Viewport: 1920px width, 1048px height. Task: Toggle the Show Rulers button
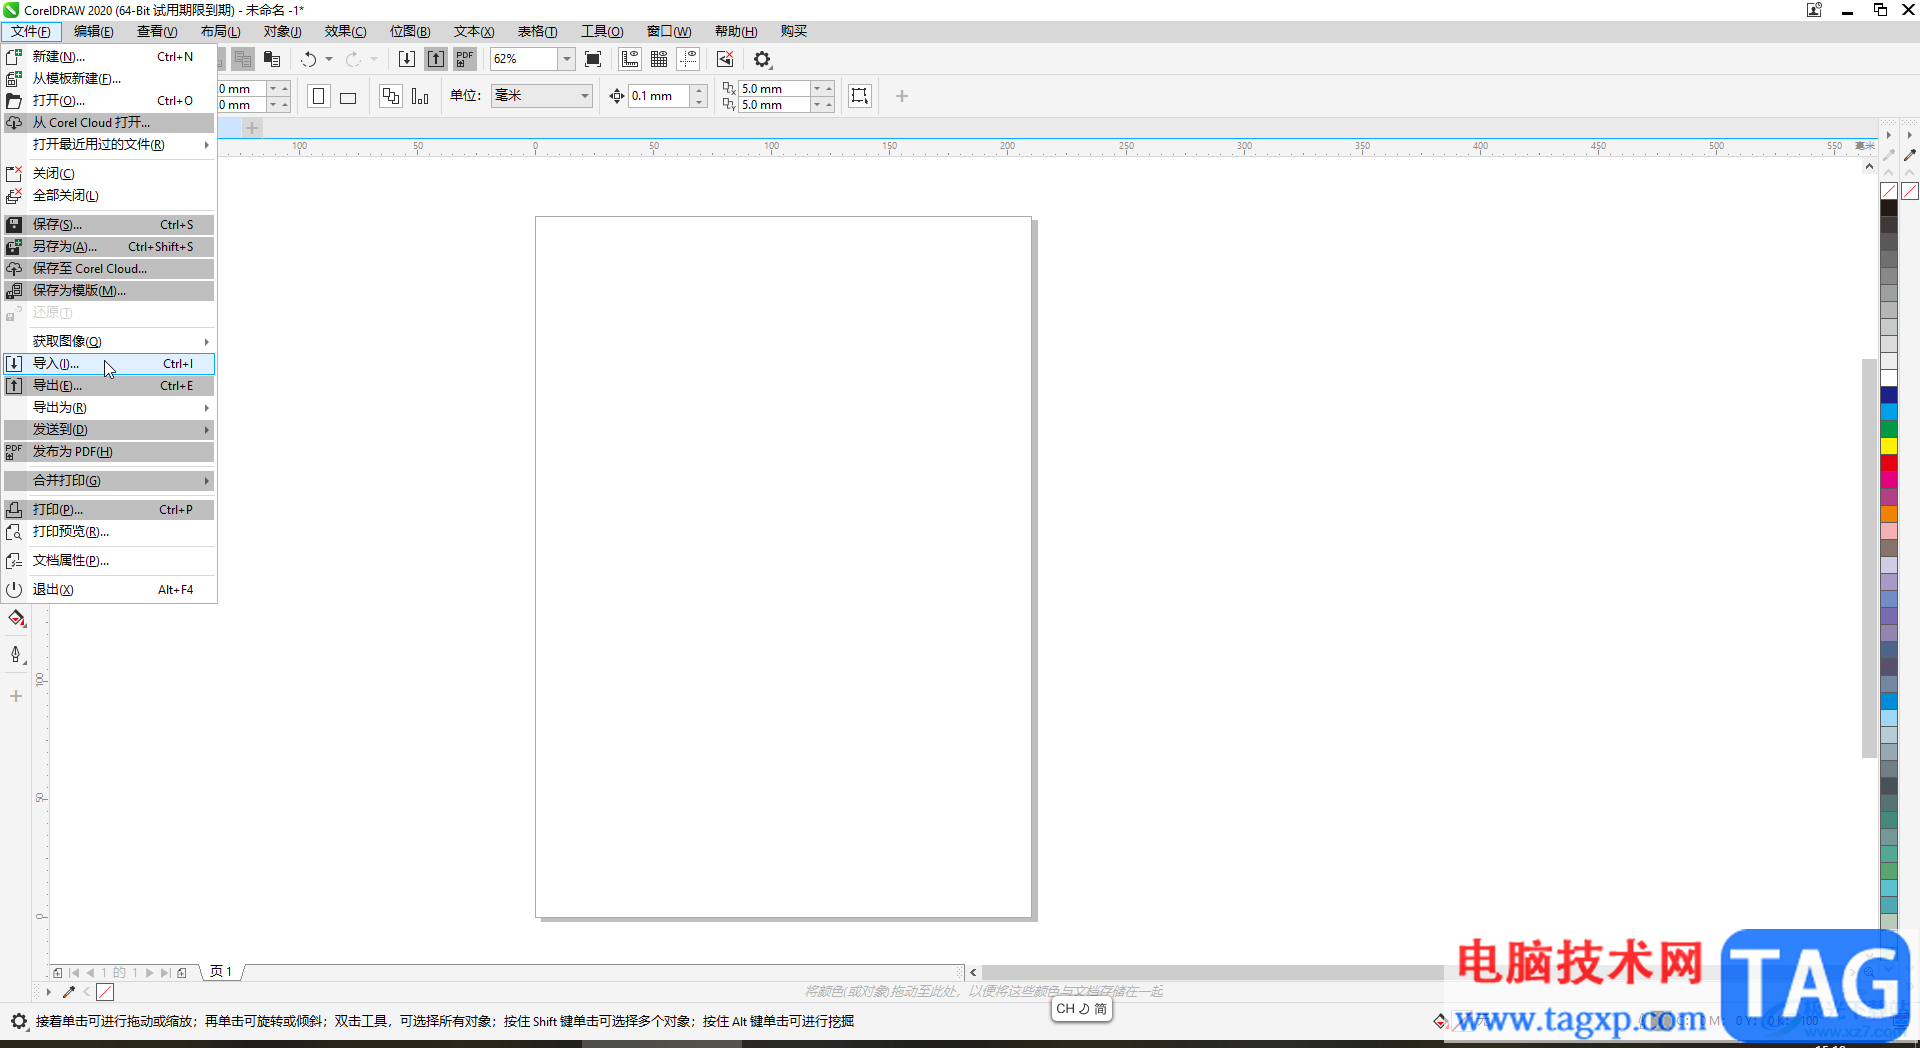point(630,59)
